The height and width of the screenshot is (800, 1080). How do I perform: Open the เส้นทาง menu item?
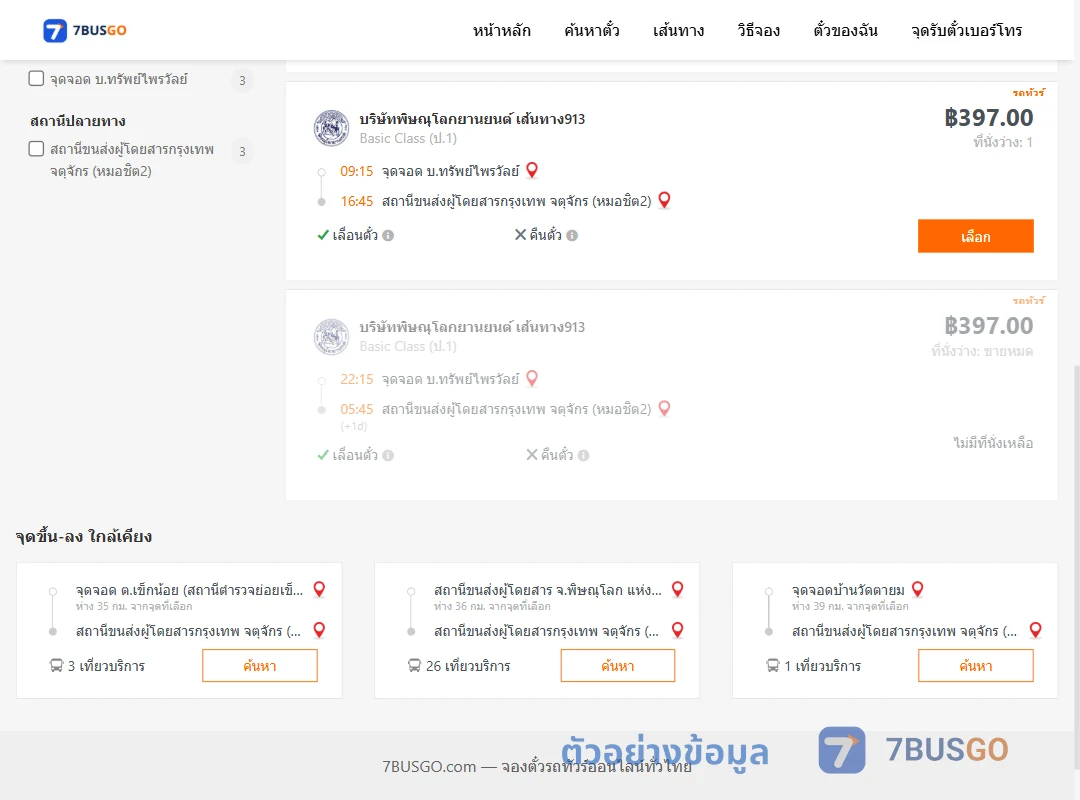tap(678, 30)
